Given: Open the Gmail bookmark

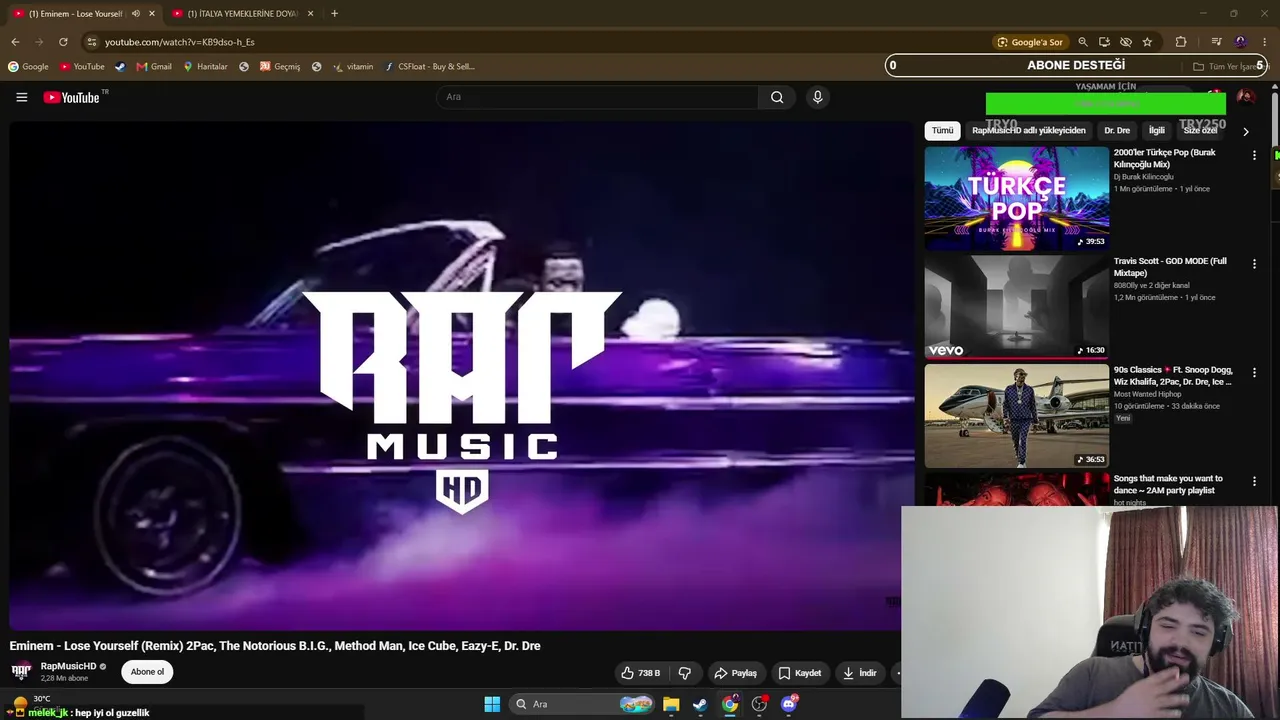Looking at the screenshot, I should point(154,67).
